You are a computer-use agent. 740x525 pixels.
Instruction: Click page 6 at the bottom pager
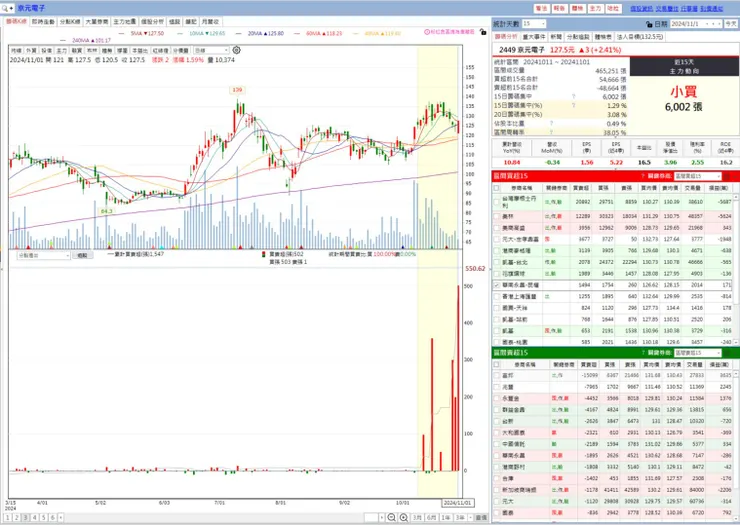(52, 517)
